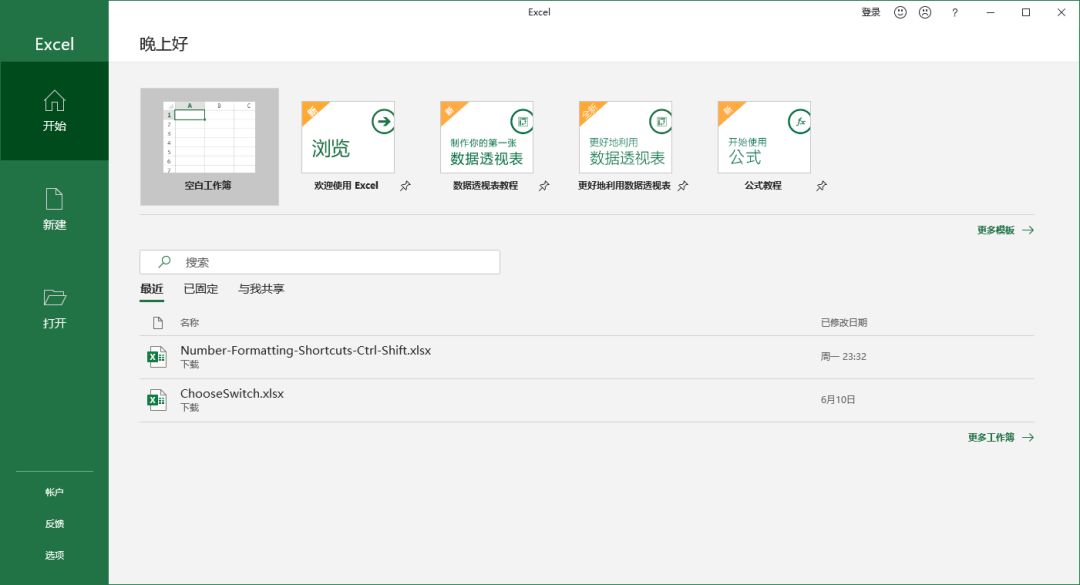The height and width of the screenshot is (585, 1080).
Task: Switch to the 与我共享 tab
Action: [261, 289]
